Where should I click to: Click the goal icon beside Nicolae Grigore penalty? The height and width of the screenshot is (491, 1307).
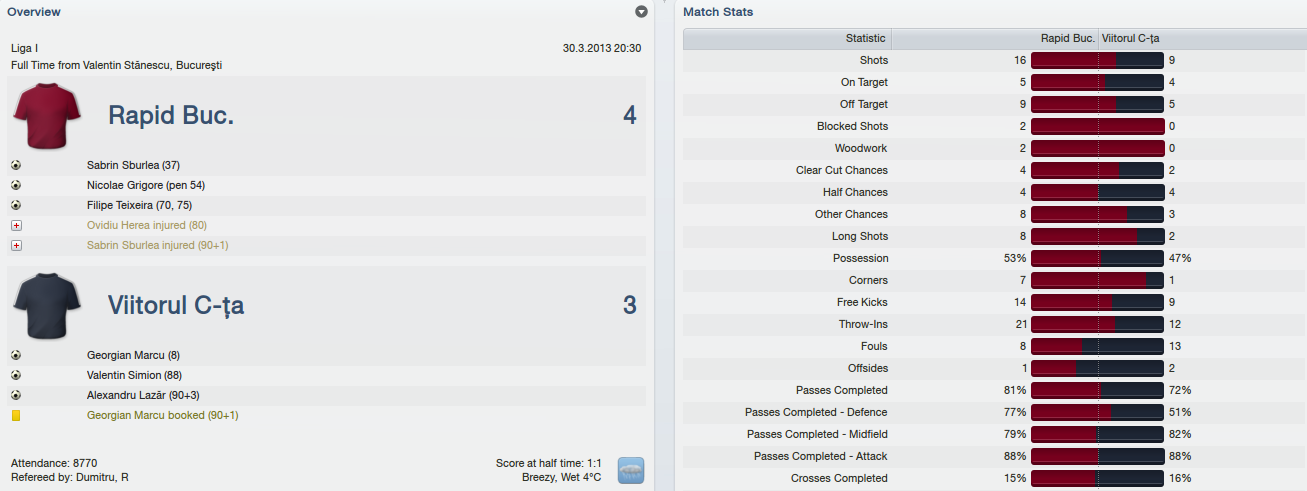pos(16,185)
